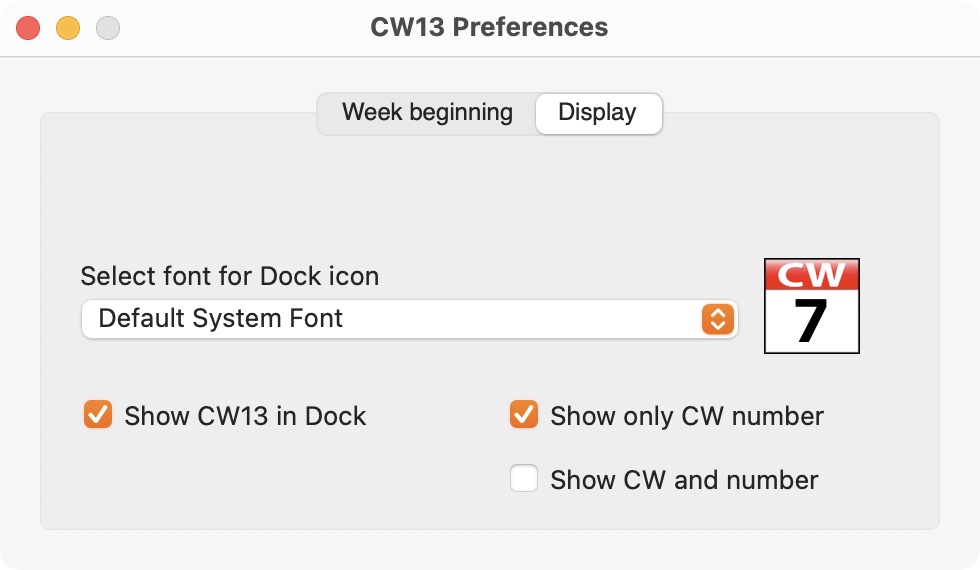Close the CW13 Preferences window
980x570 pixels.
[28, 28]
